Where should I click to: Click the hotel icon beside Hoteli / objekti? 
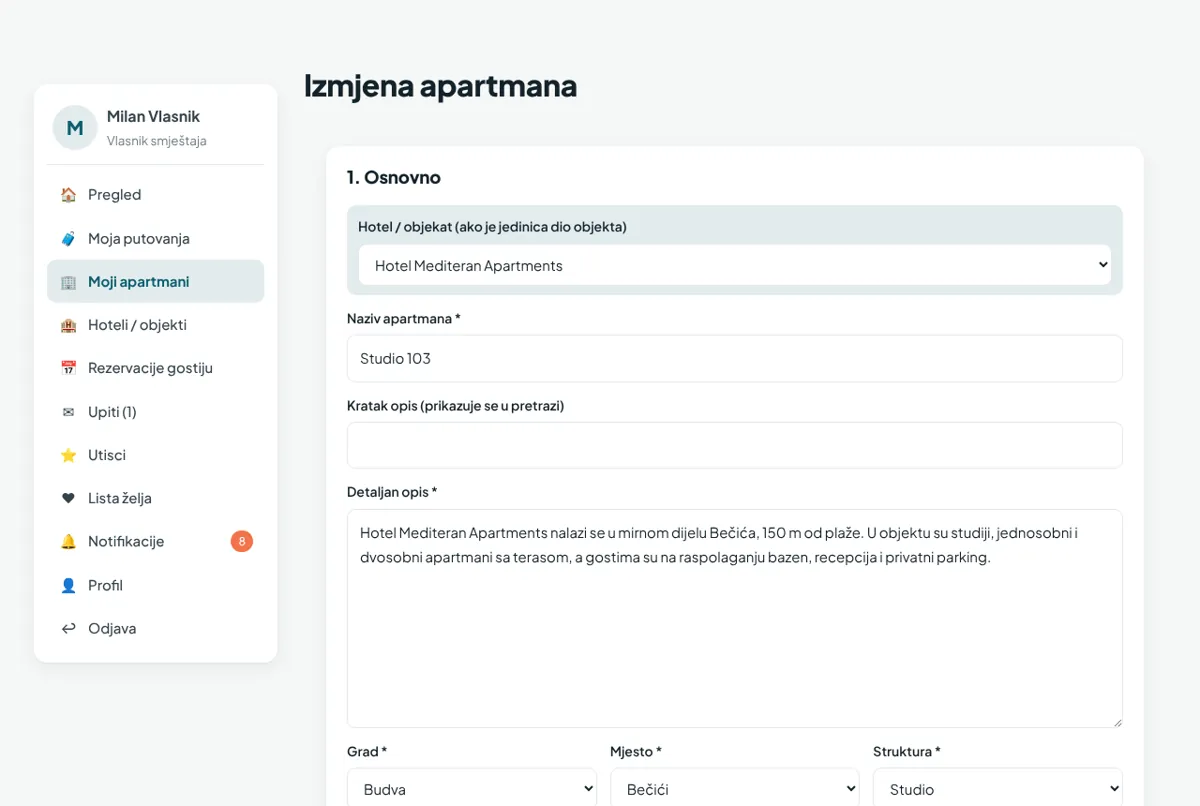[x=68, y=325]
